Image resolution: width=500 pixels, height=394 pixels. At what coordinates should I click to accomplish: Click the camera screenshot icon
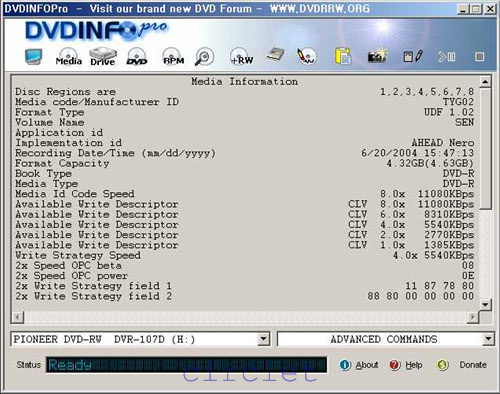pos(377,56)
